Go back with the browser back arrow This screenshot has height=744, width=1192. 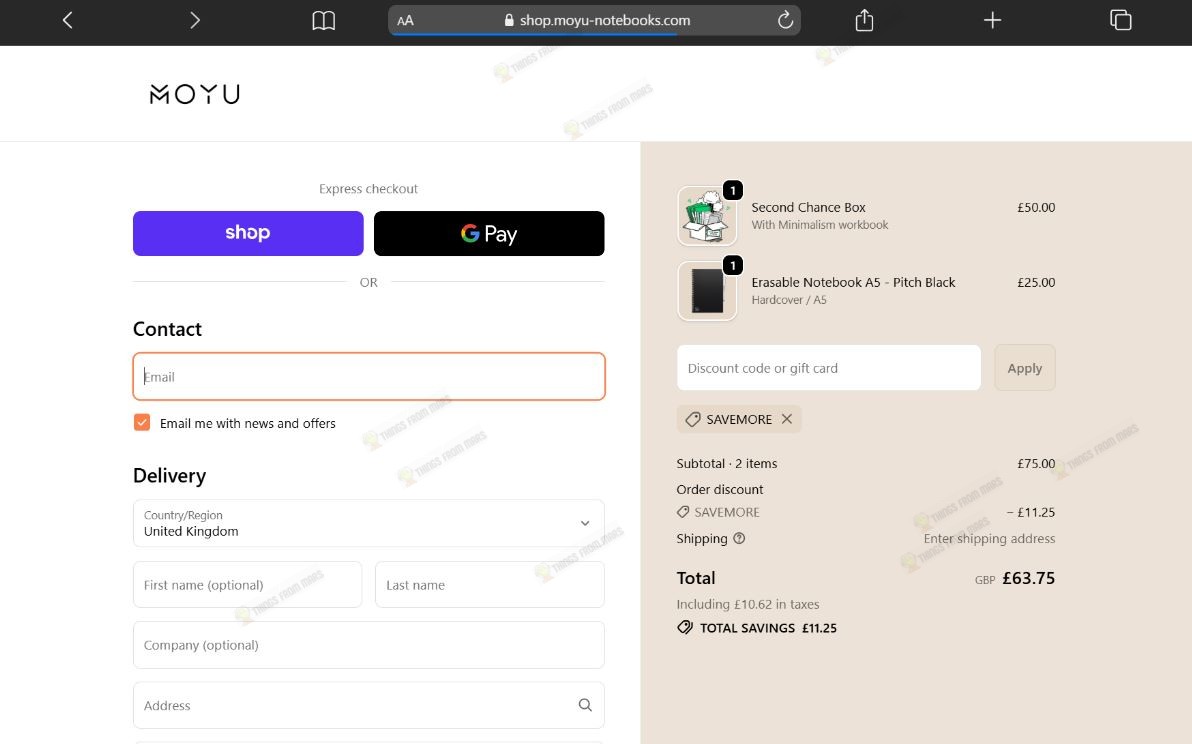coord(68,20)
